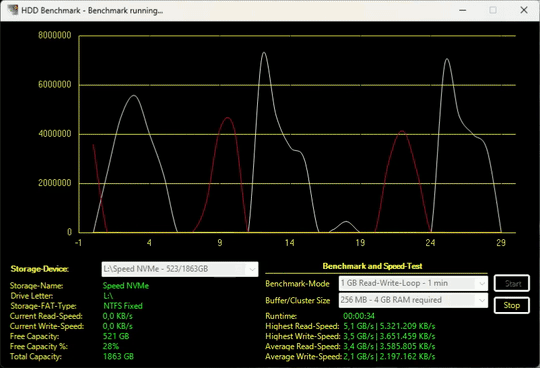Click the 1 GB Read-Write-Loop mode field

pos(413,283)
